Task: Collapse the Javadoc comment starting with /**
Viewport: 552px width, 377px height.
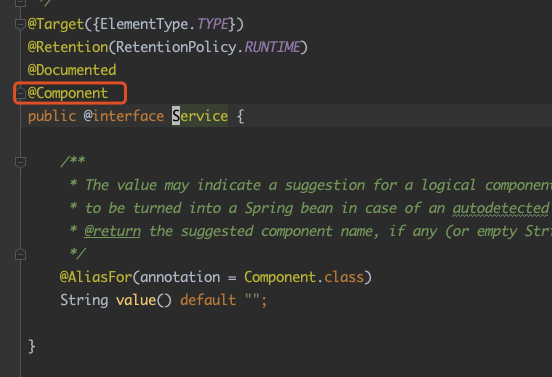Action: (x=20, y=162)
